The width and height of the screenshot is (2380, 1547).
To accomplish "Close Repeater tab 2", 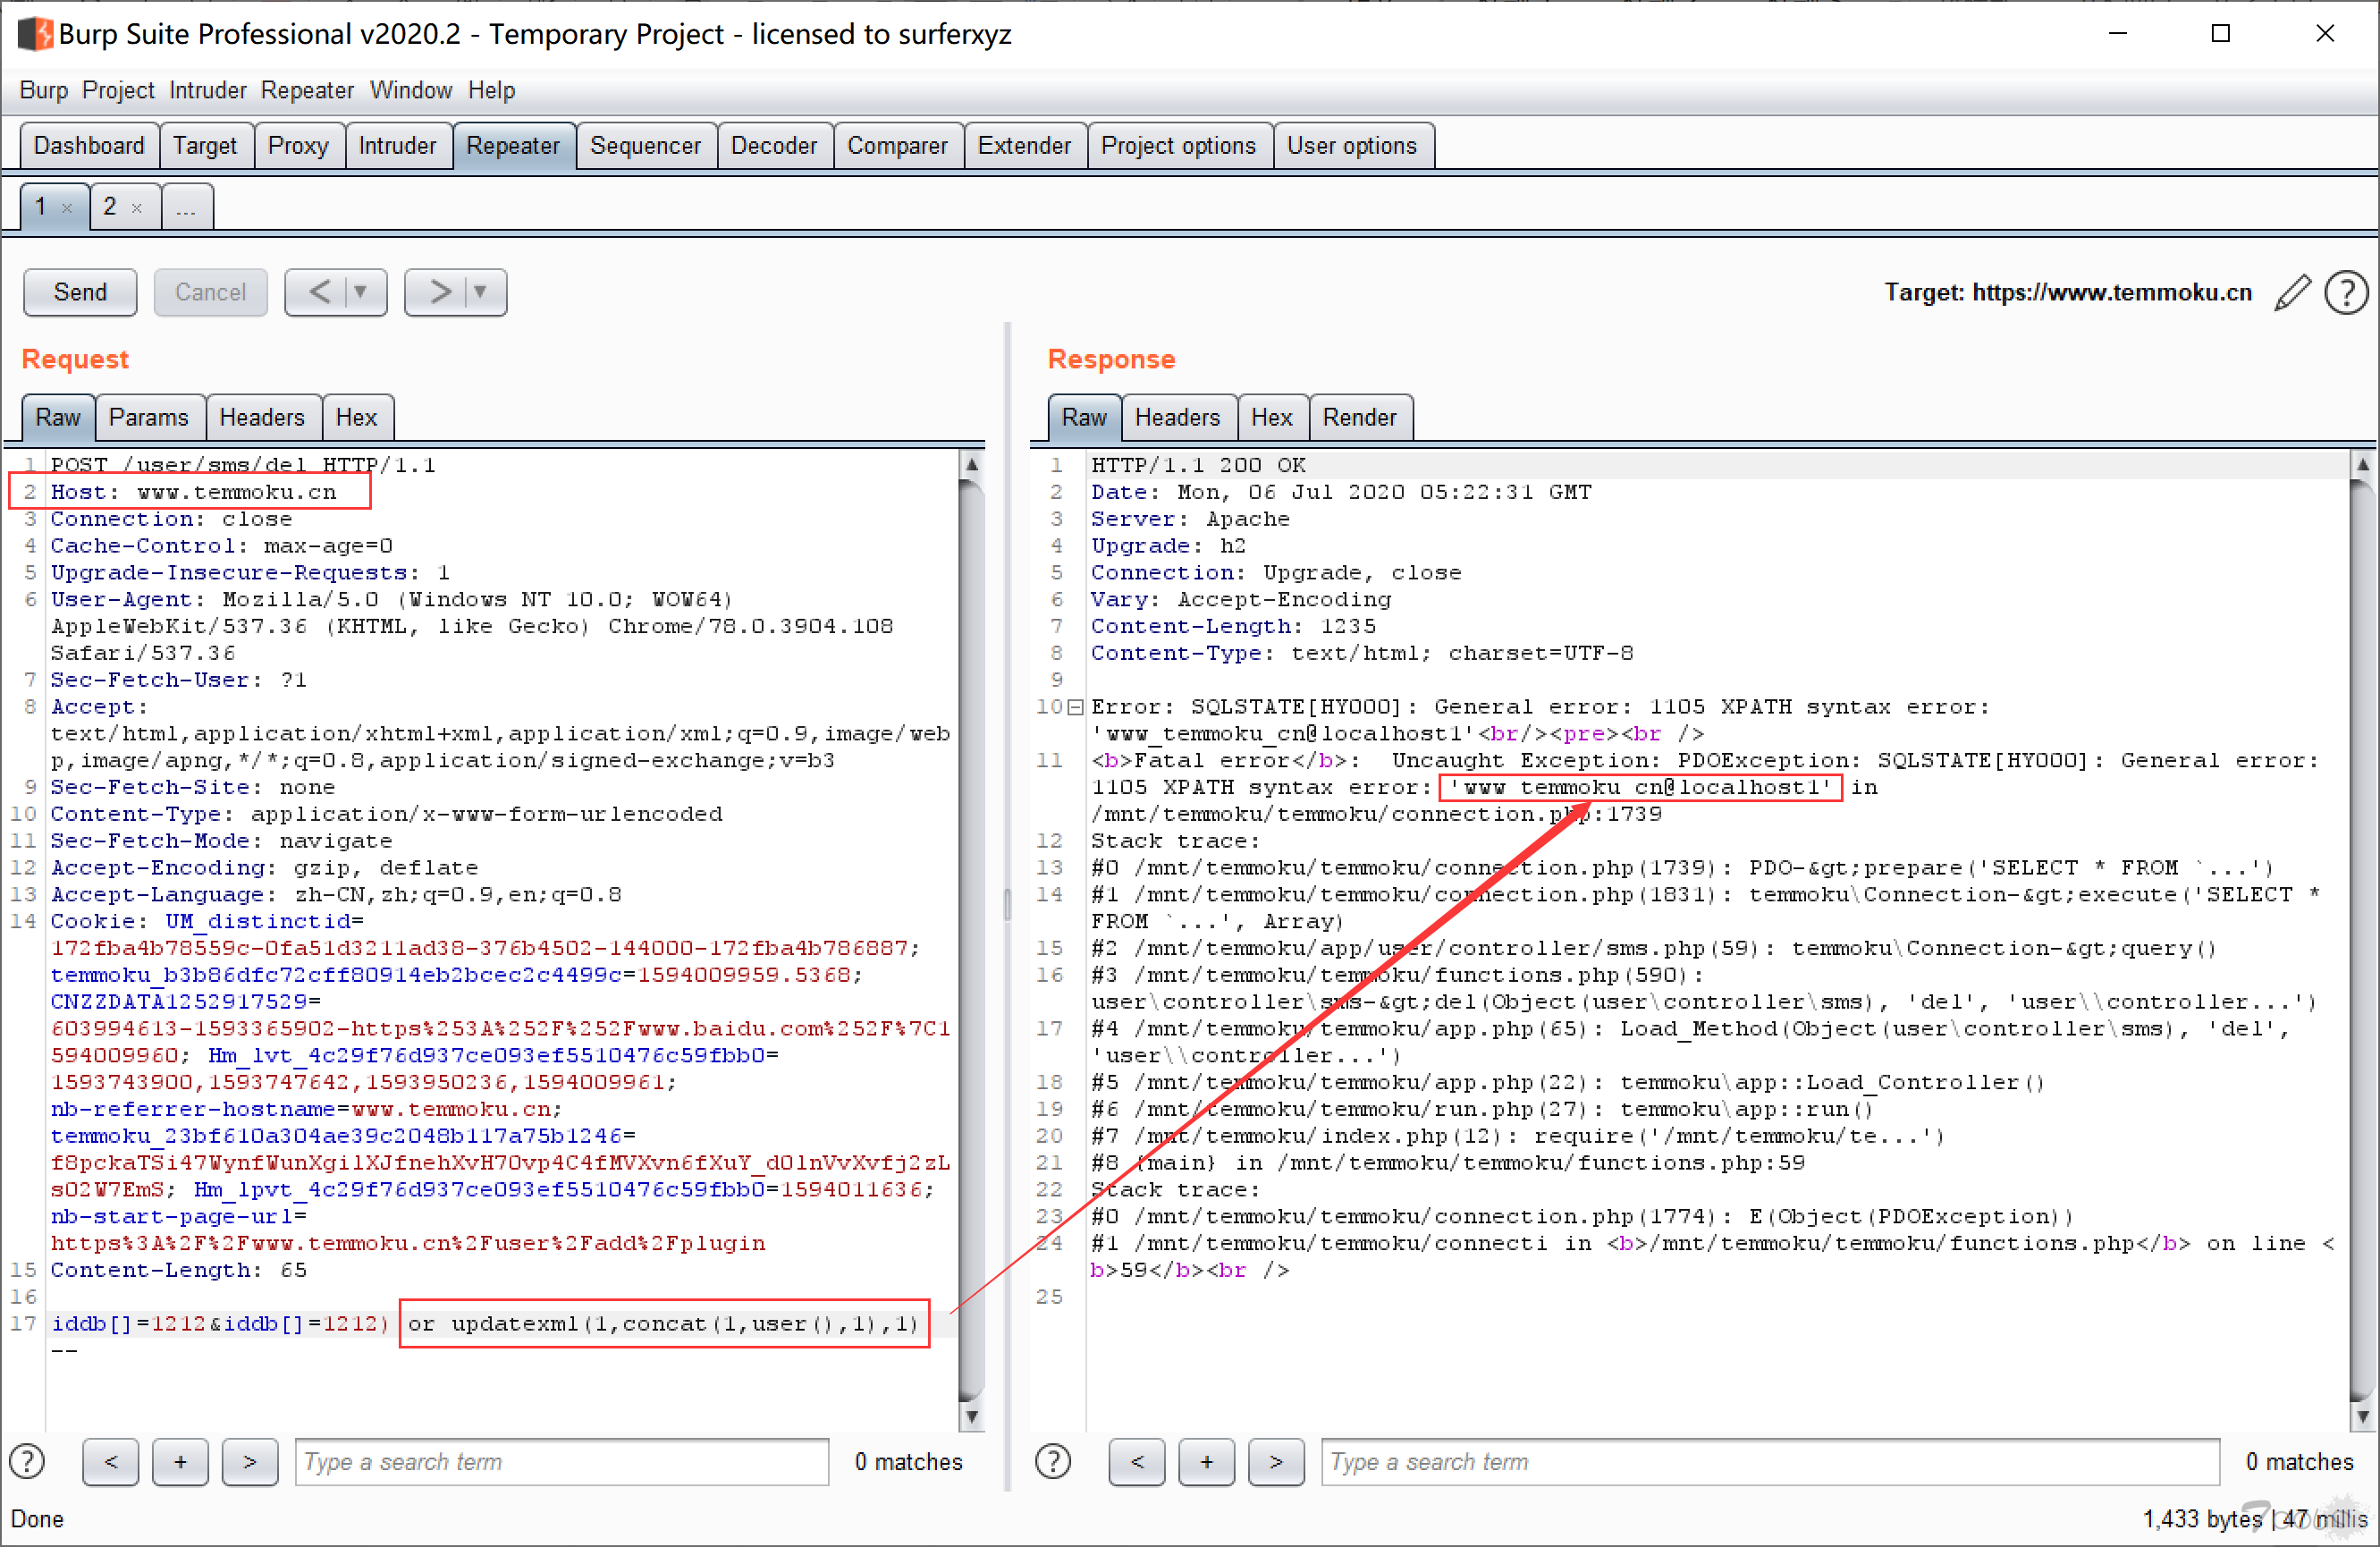I will pos(137,208).
